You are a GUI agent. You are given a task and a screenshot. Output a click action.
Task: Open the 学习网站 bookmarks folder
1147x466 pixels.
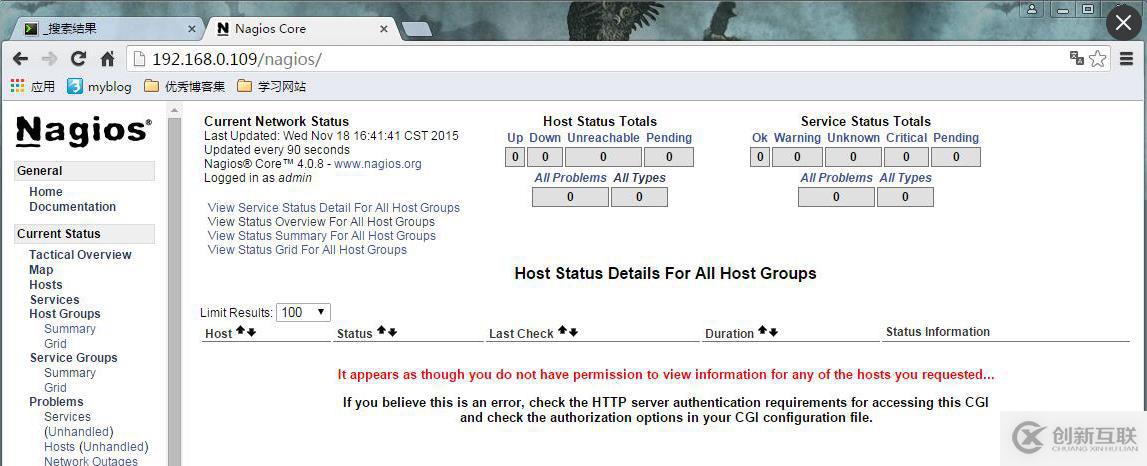click(x=271, y=86)
